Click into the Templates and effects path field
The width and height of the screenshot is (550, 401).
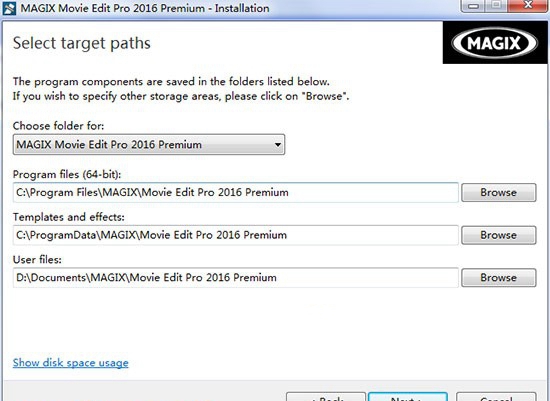pos(236,235)
